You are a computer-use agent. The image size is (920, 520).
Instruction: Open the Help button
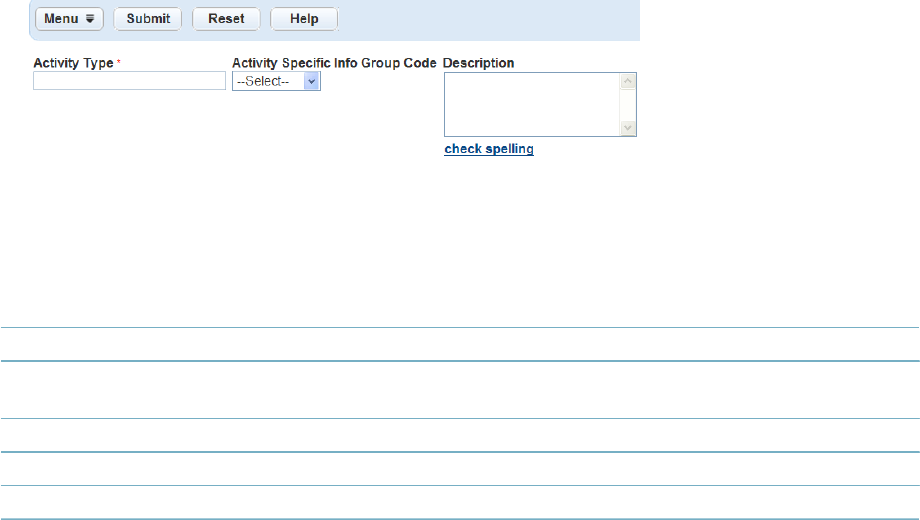coord(304,19)
